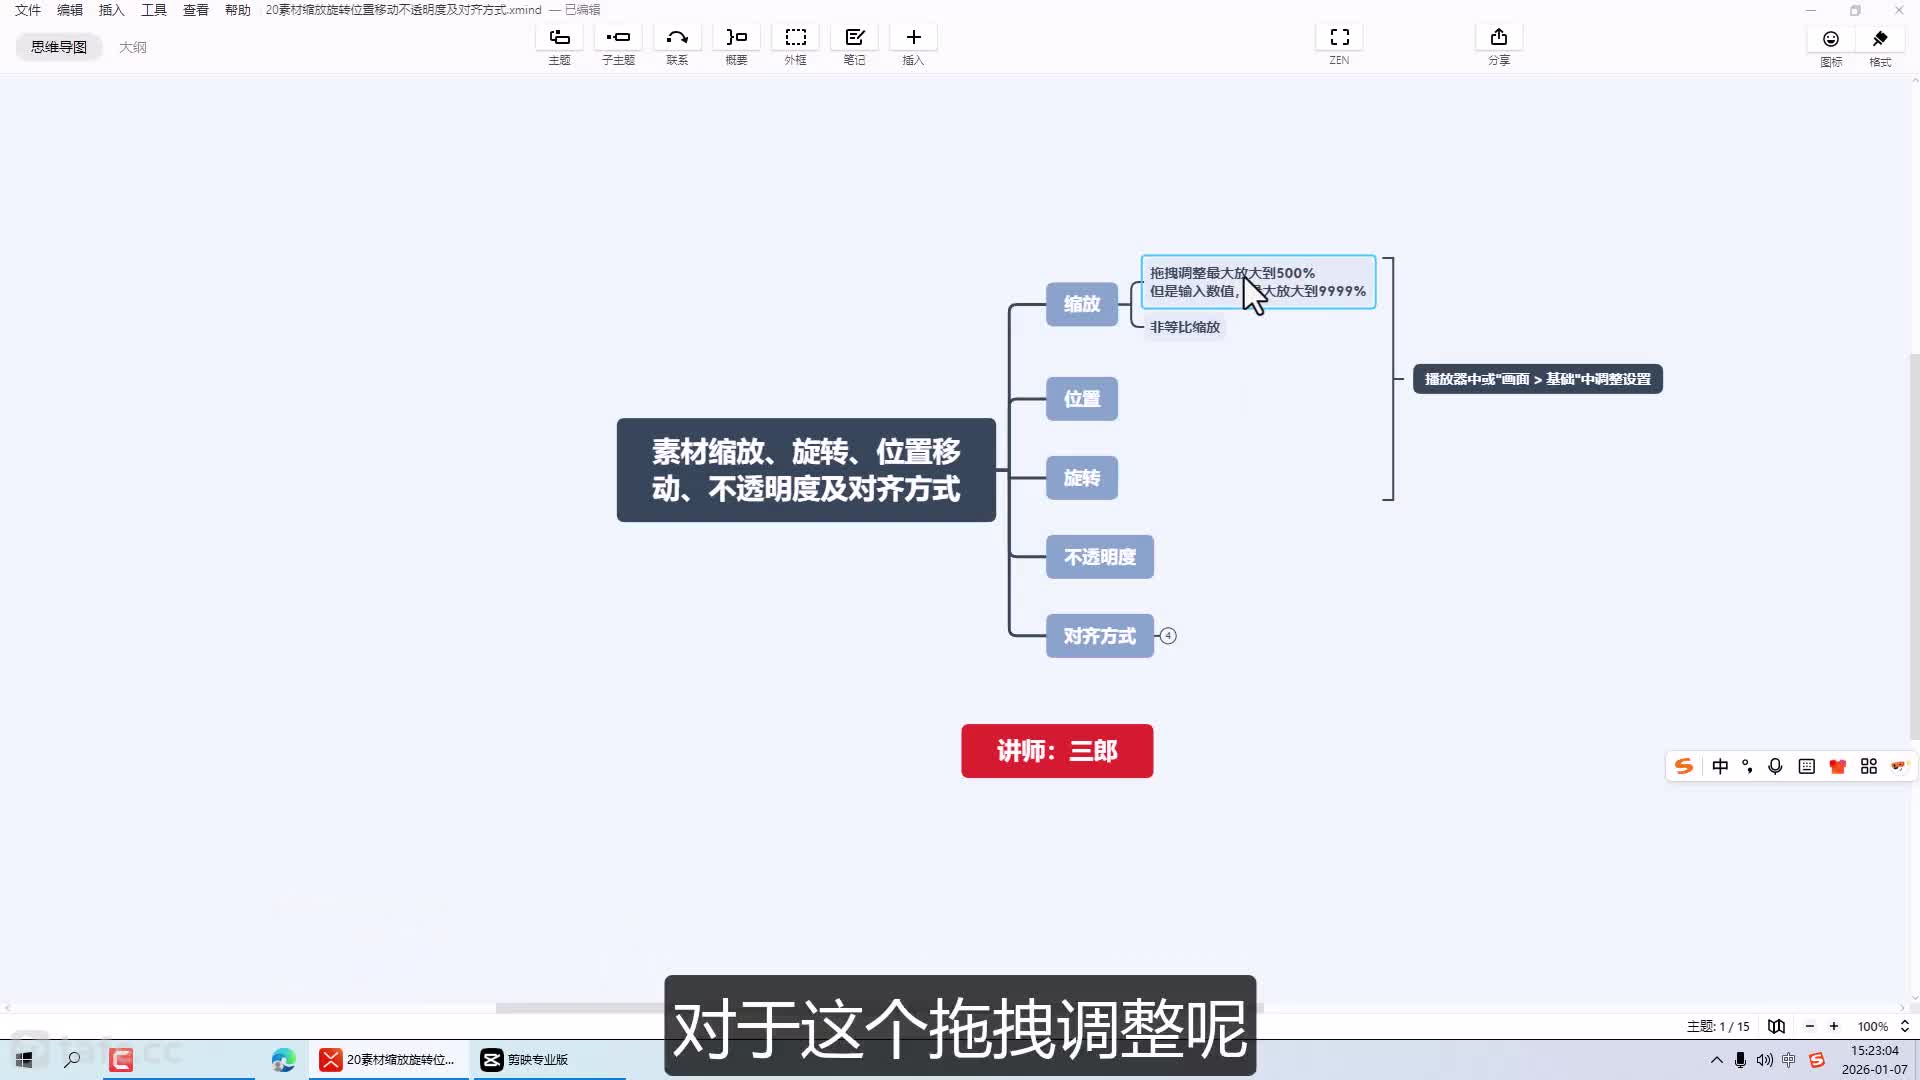
Task: Open the zoom percentage stepper
Action: pyautogui.click(x=1904, y=1026)
